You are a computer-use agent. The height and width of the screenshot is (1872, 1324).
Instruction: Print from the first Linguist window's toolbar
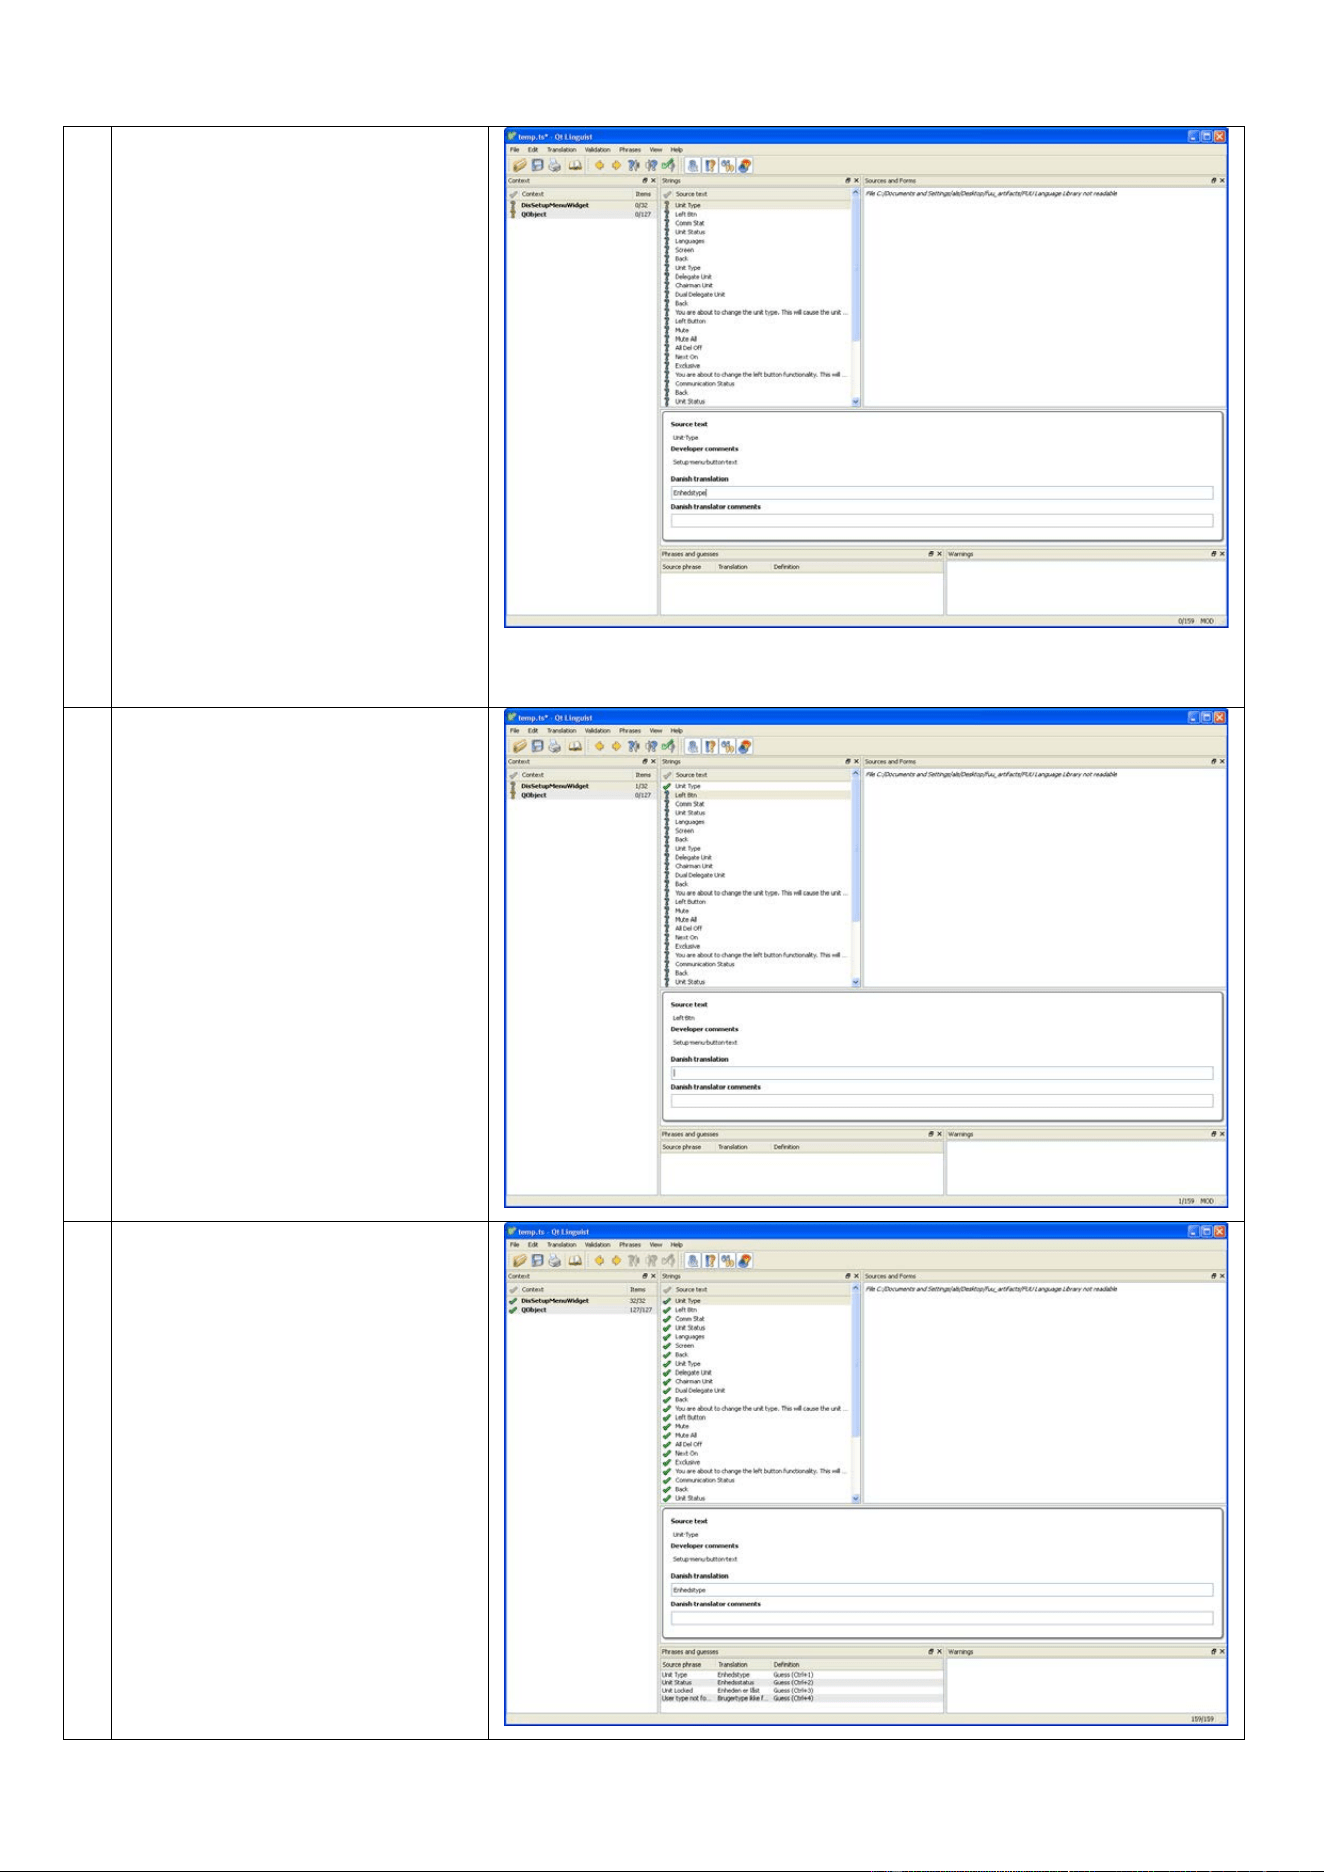pos(554,165)
